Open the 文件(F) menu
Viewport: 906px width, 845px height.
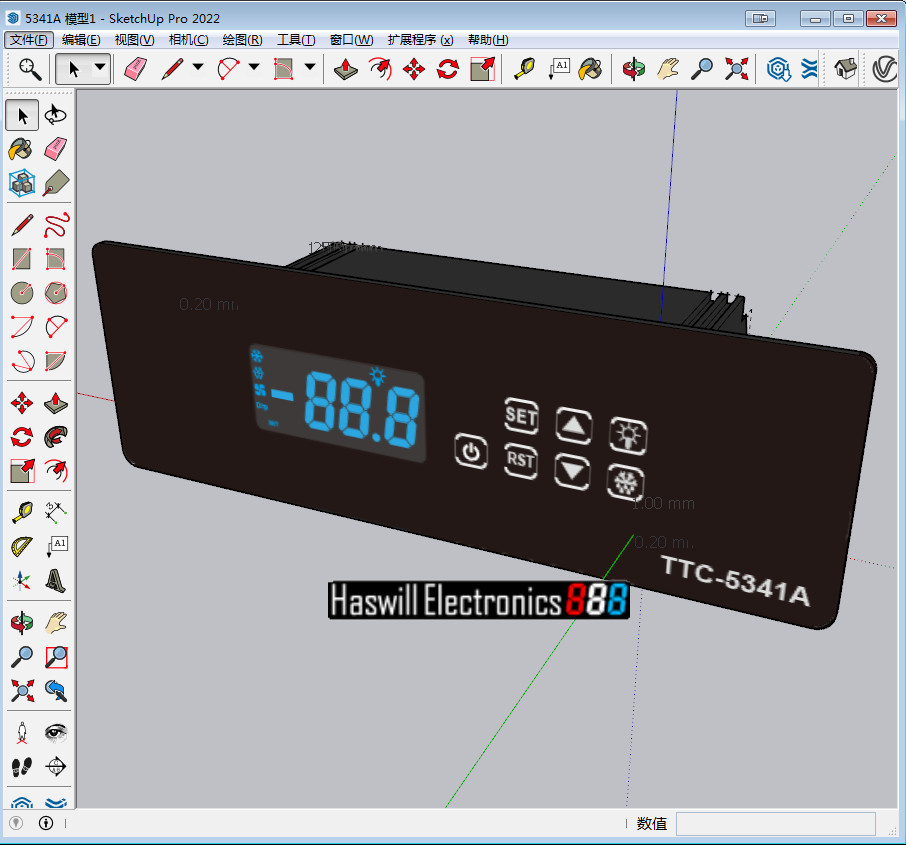(29, 40)
